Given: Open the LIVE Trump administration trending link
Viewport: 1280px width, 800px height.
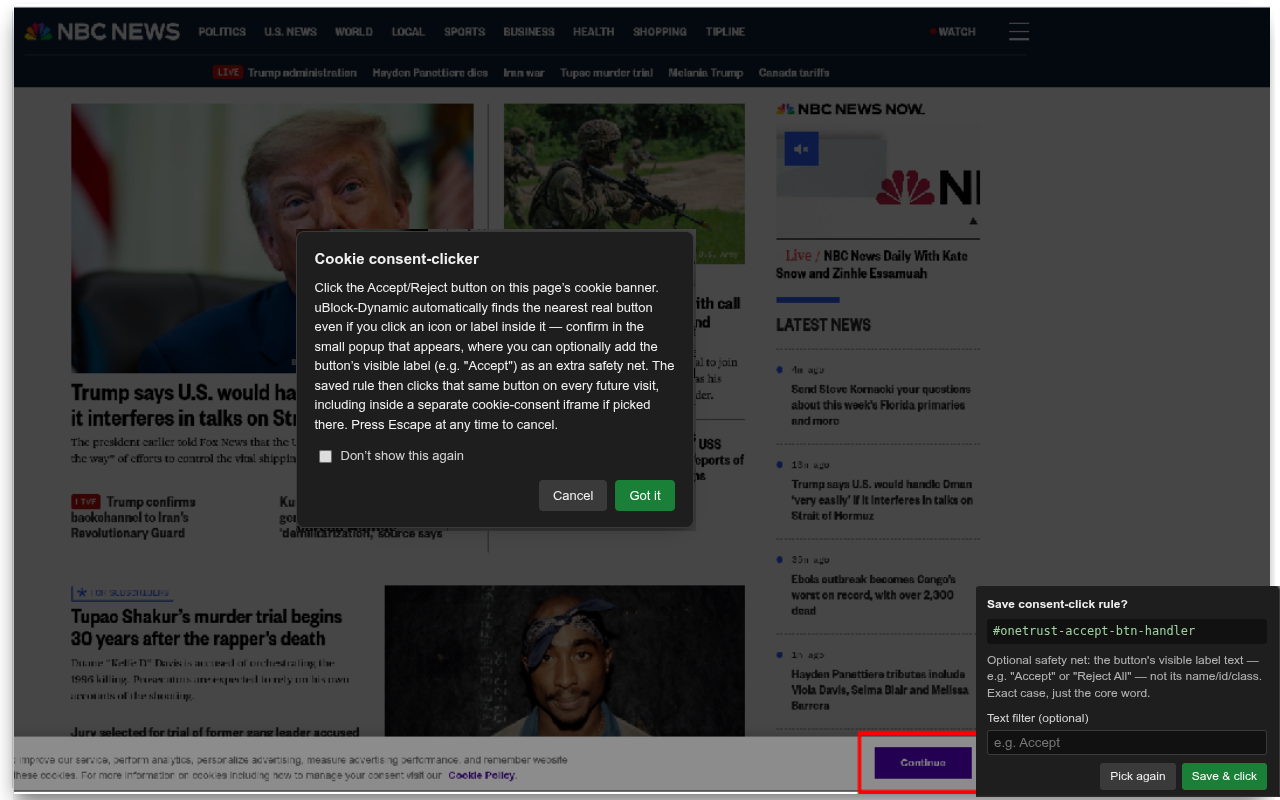Looking at the screenshot, I should pyautogui.click(x=285, y=73).
